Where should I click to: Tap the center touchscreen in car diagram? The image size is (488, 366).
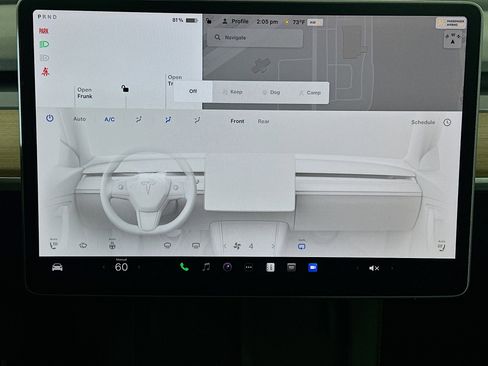250,182
